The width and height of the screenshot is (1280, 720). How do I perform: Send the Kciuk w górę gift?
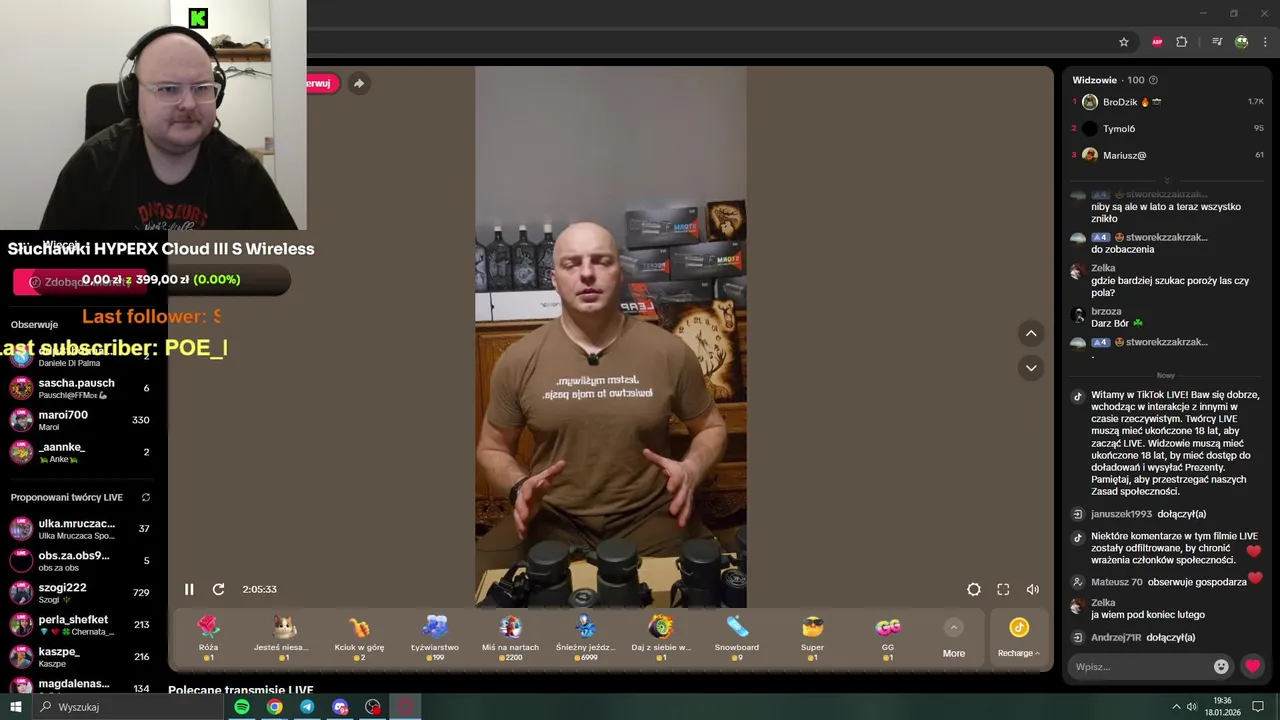point(359,638)
